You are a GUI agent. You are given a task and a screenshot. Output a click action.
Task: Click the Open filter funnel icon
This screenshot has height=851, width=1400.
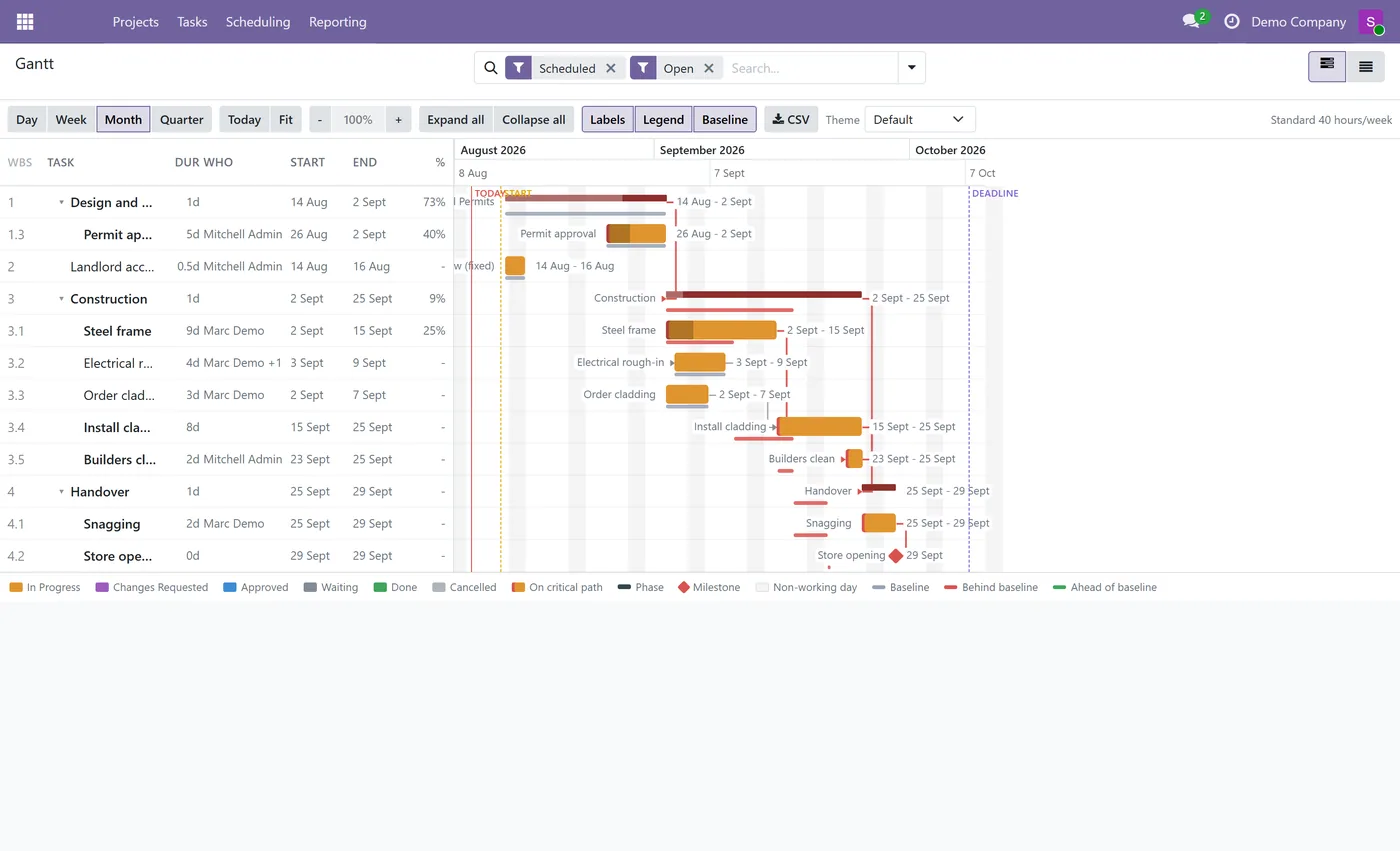pos(643,68)
